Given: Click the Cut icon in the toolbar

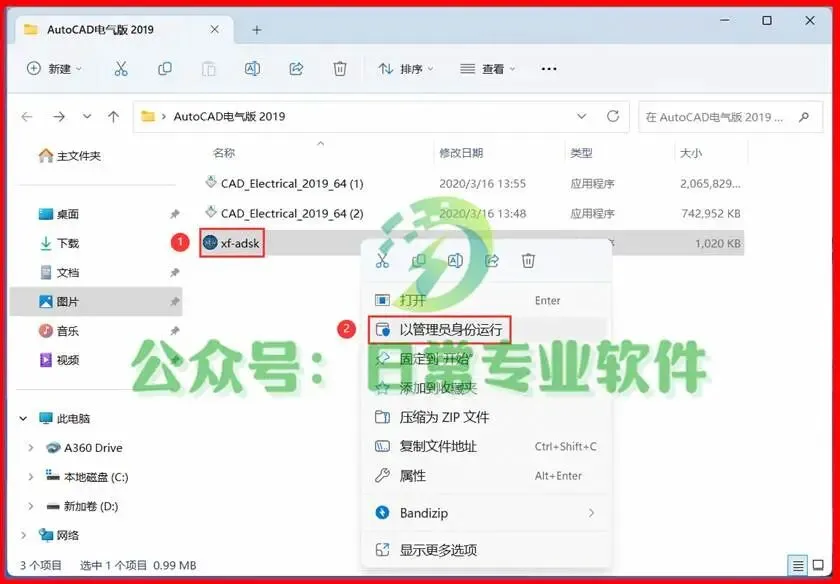Looking at the screenshot, I should (x=121, y=69).
